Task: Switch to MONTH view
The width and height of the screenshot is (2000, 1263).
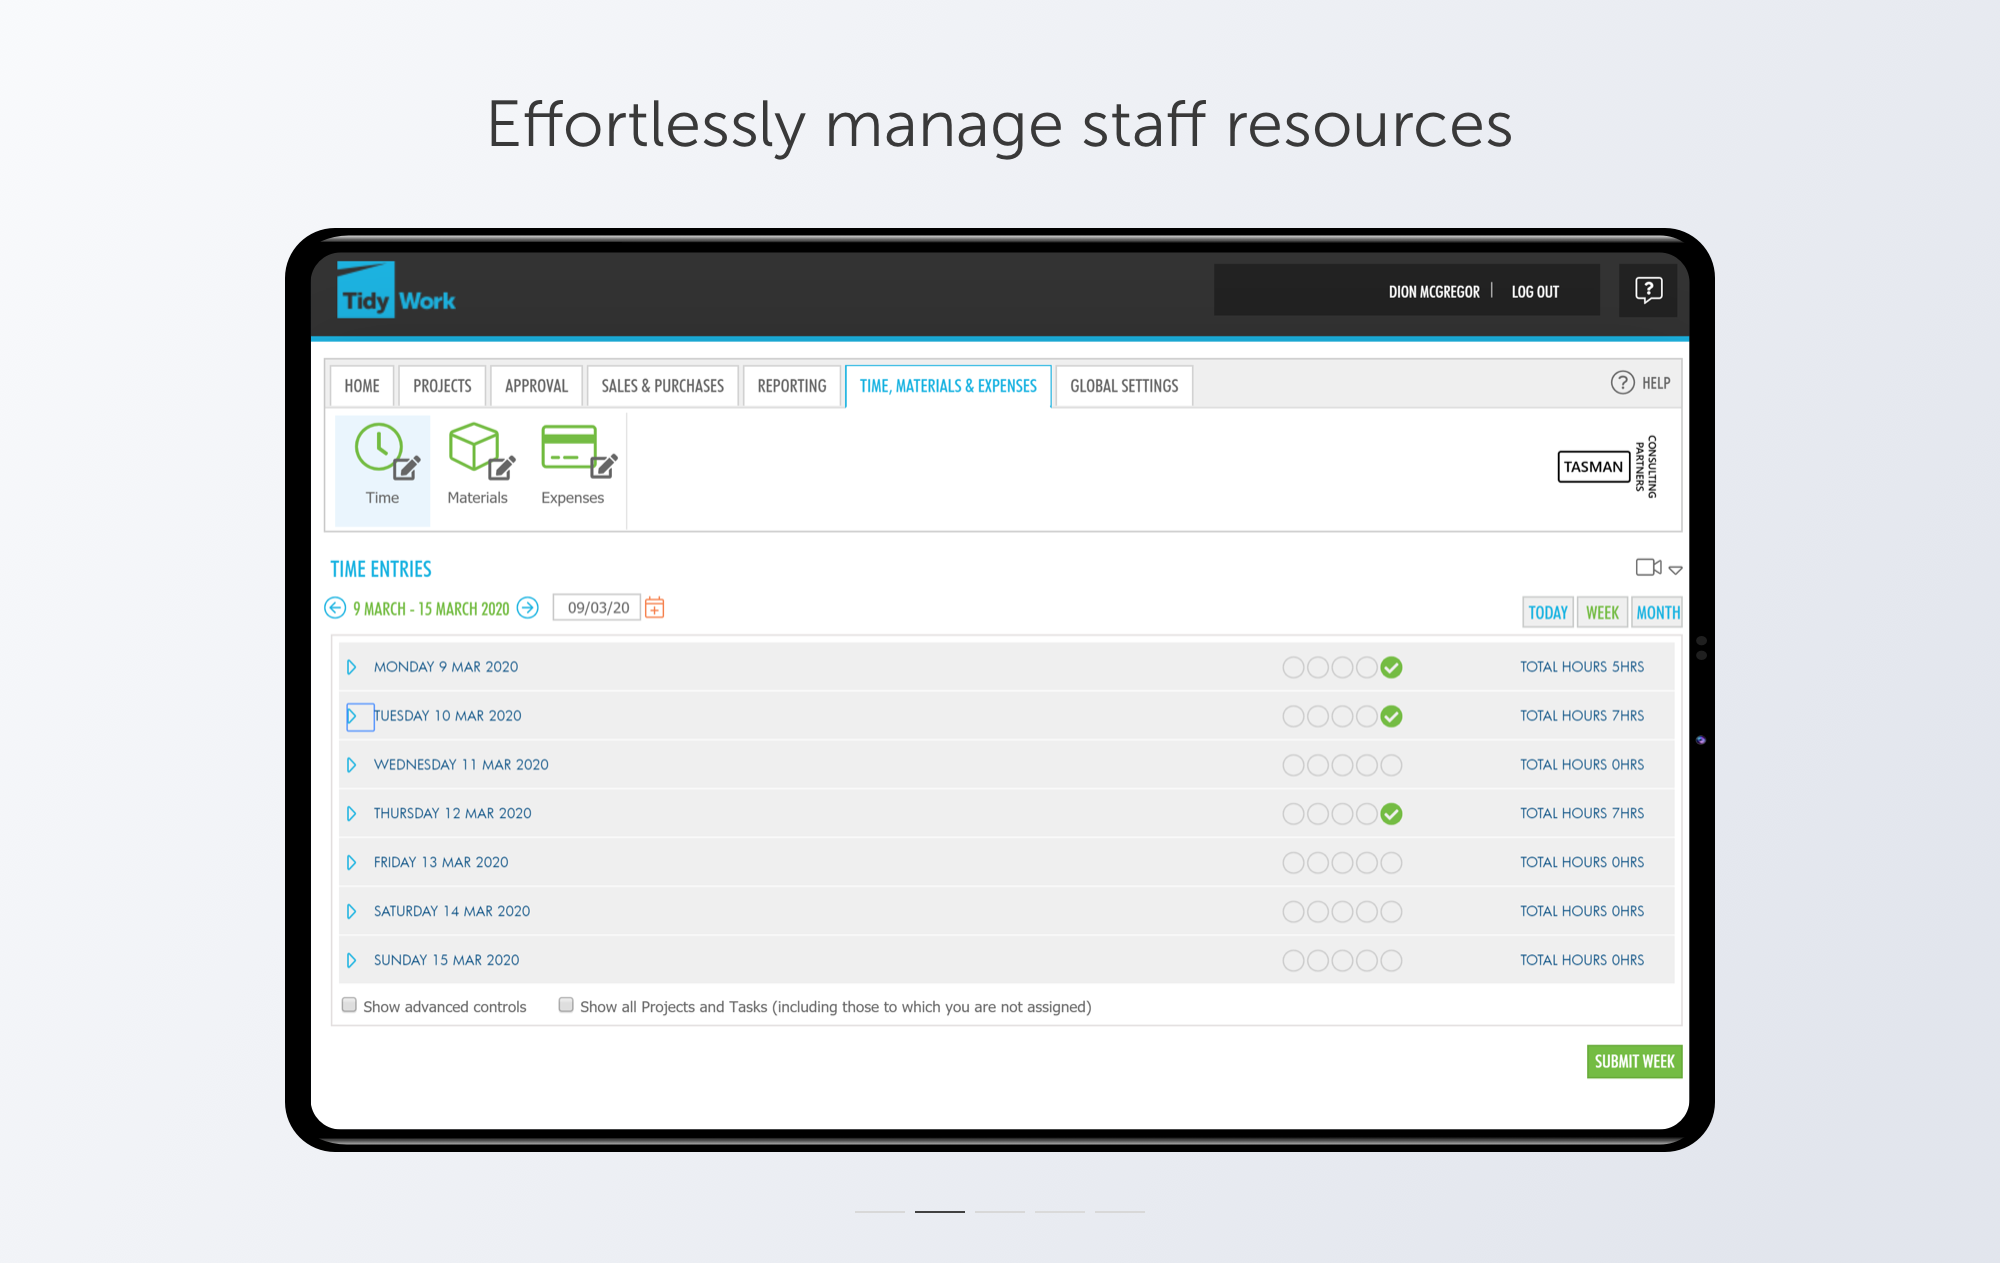Action: (x=1657, y=610)
